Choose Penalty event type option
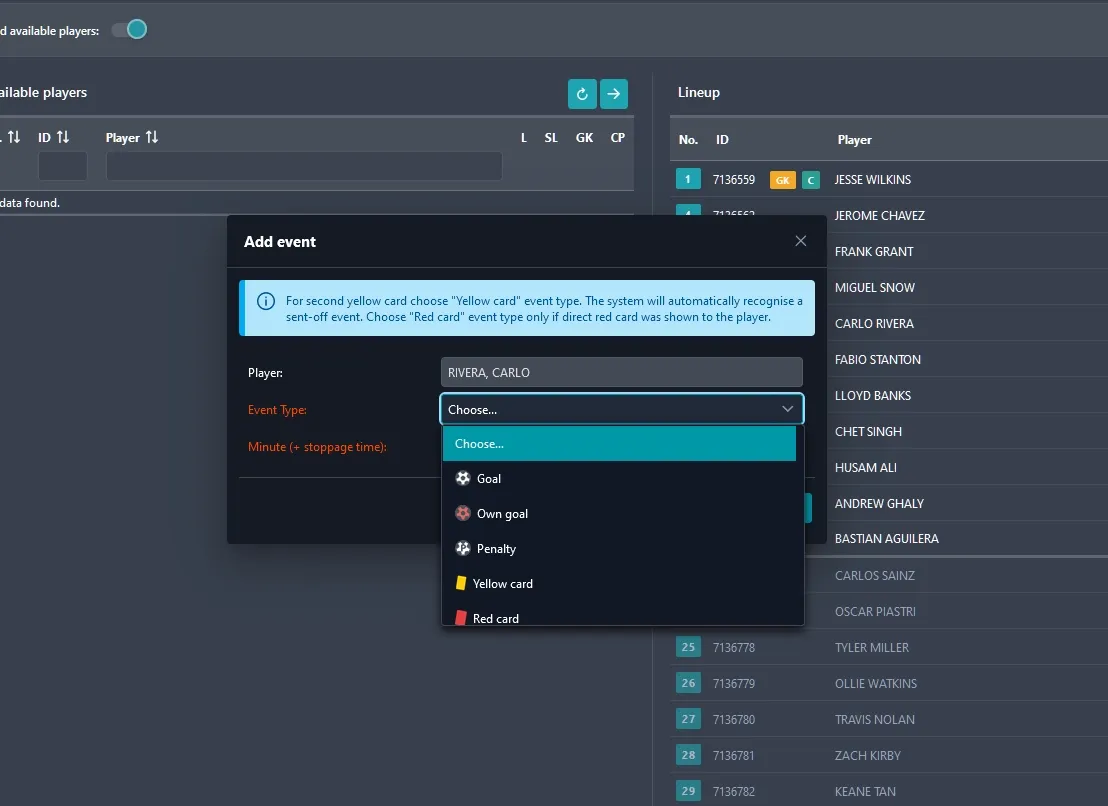Image resolution: width=1108 pixels, height=806 pixels. [x=496, y=549]
